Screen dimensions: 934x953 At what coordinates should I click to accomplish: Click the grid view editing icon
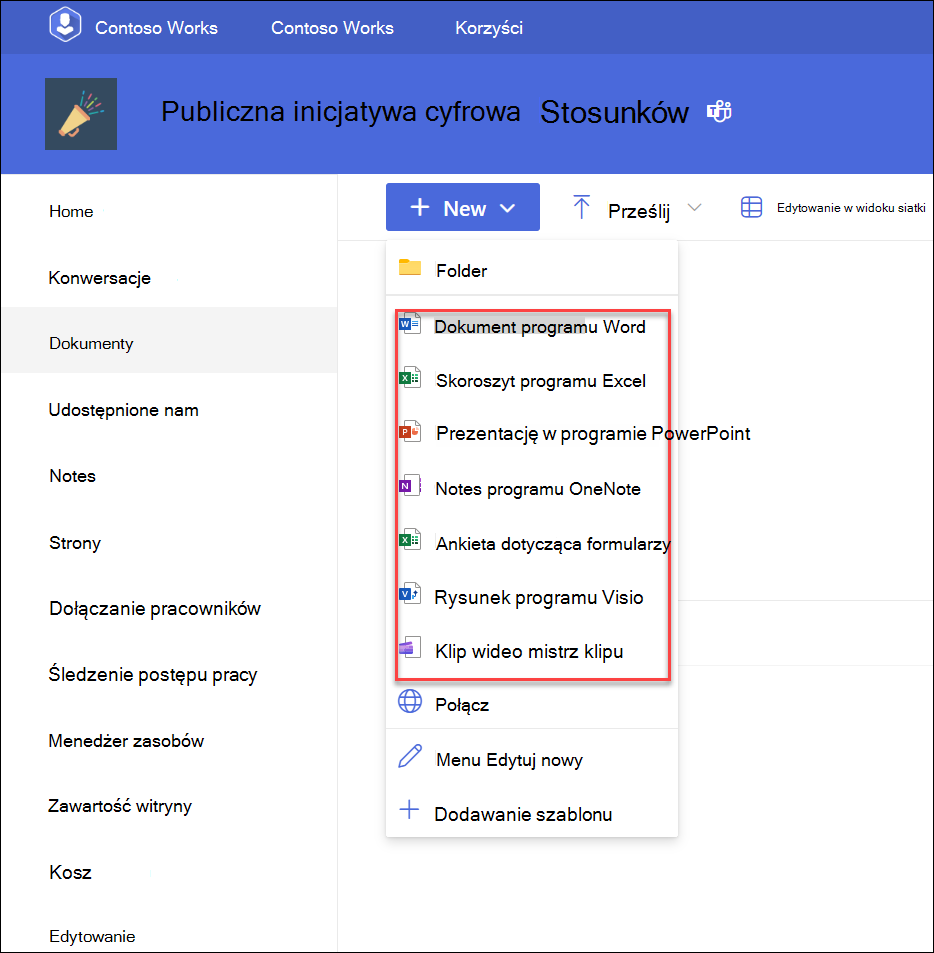pos(751,207)
